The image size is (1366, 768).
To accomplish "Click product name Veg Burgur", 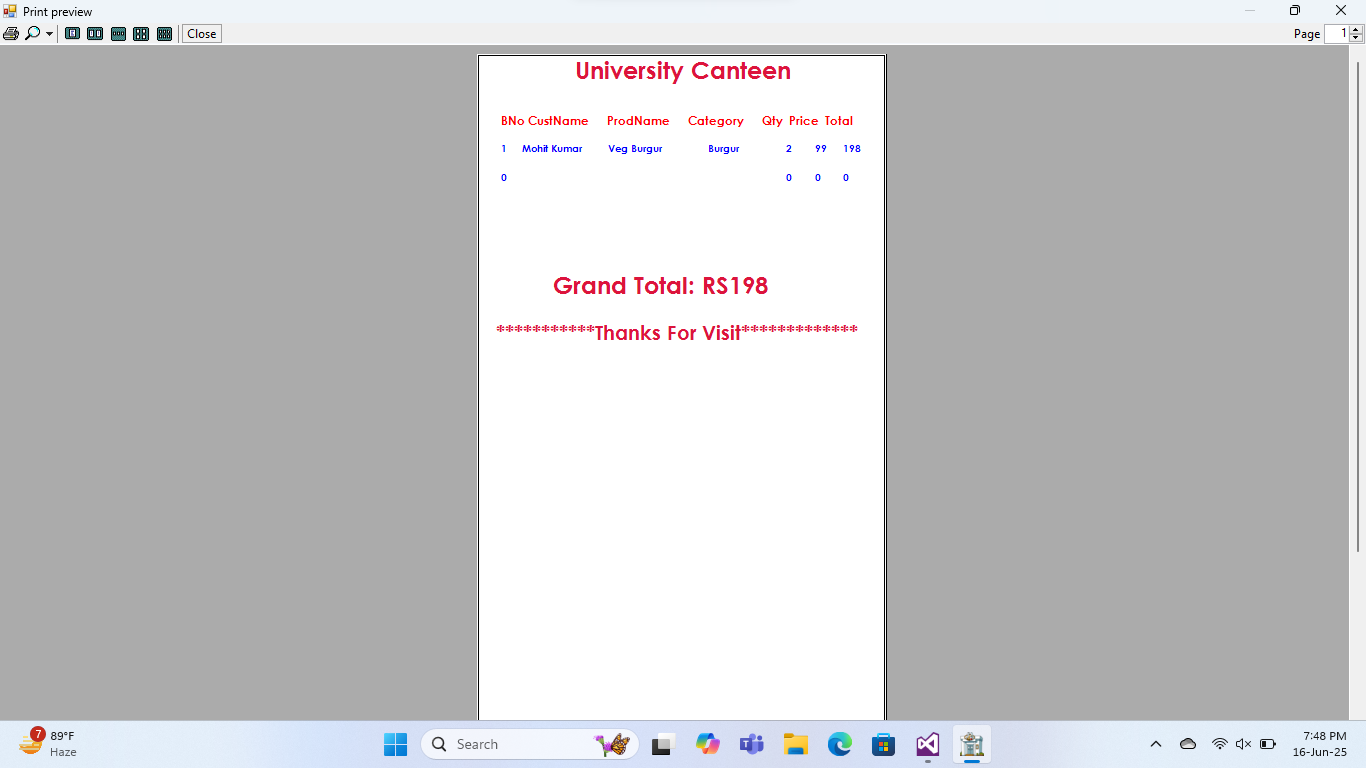I will click(x=635, y=149).
